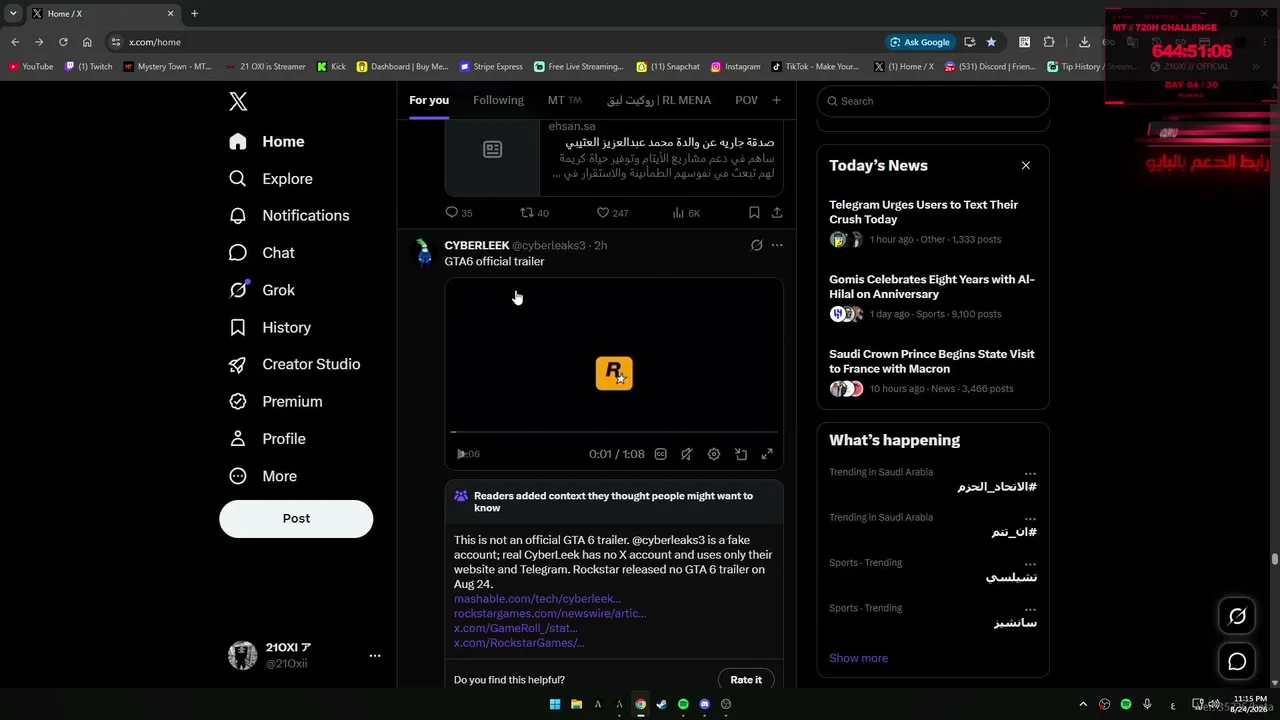Image resolution: width=1280 pixels, height=720 pixels.
Task: View analytics of the 6K views post
Action: coord(686,213)
